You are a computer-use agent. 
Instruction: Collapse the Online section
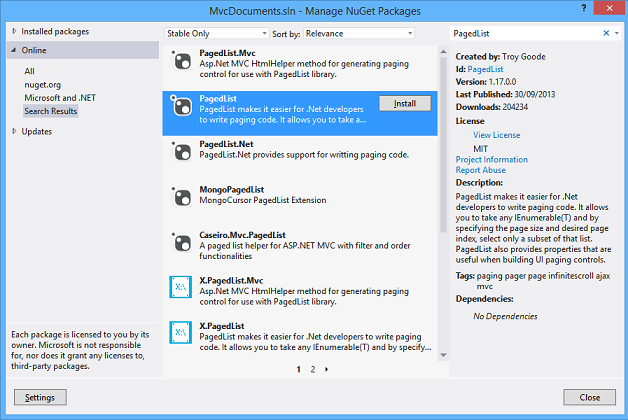pos(14,50)
